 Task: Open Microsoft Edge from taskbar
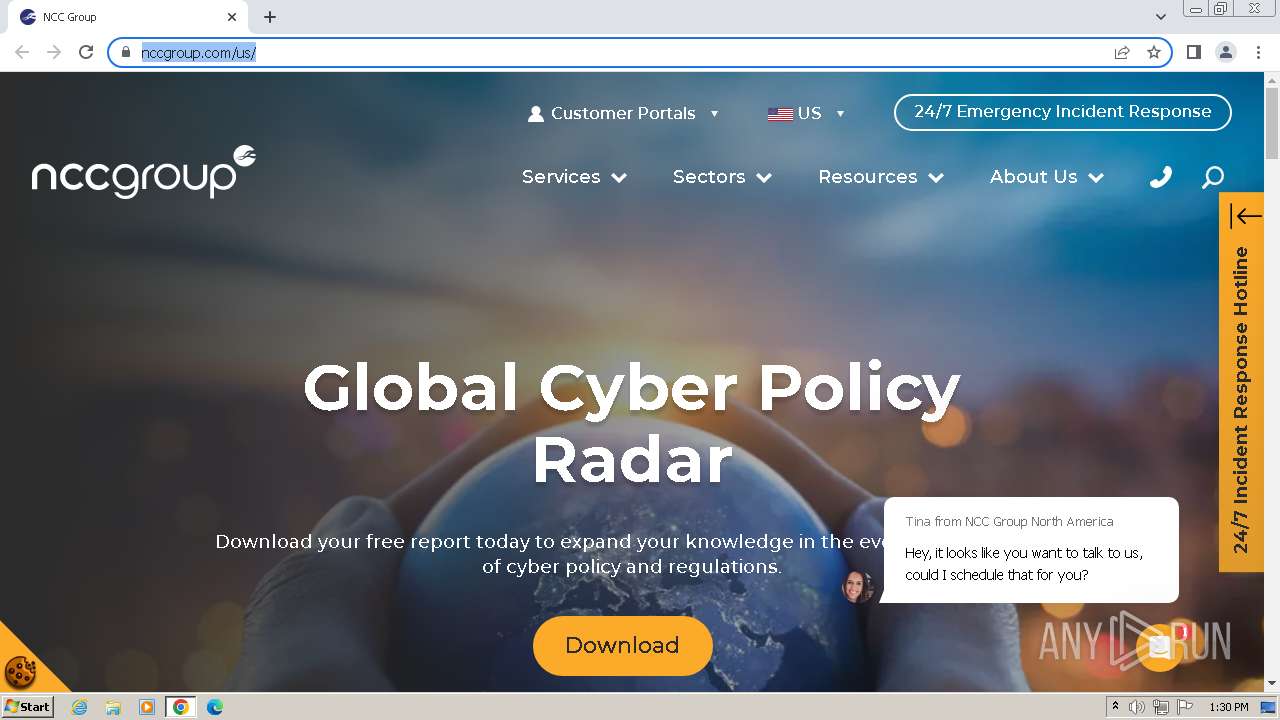[215, 707]
